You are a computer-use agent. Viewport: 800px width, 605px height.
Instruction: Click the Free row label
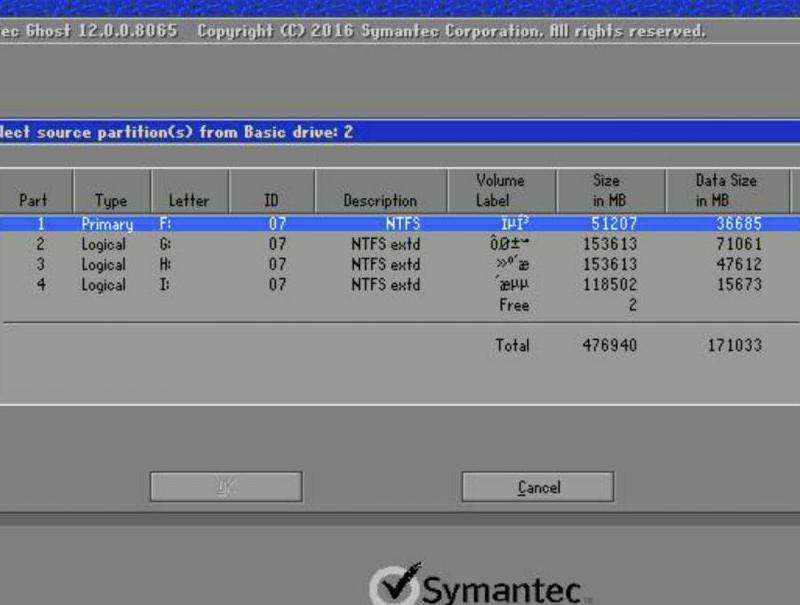pos(514,305)
